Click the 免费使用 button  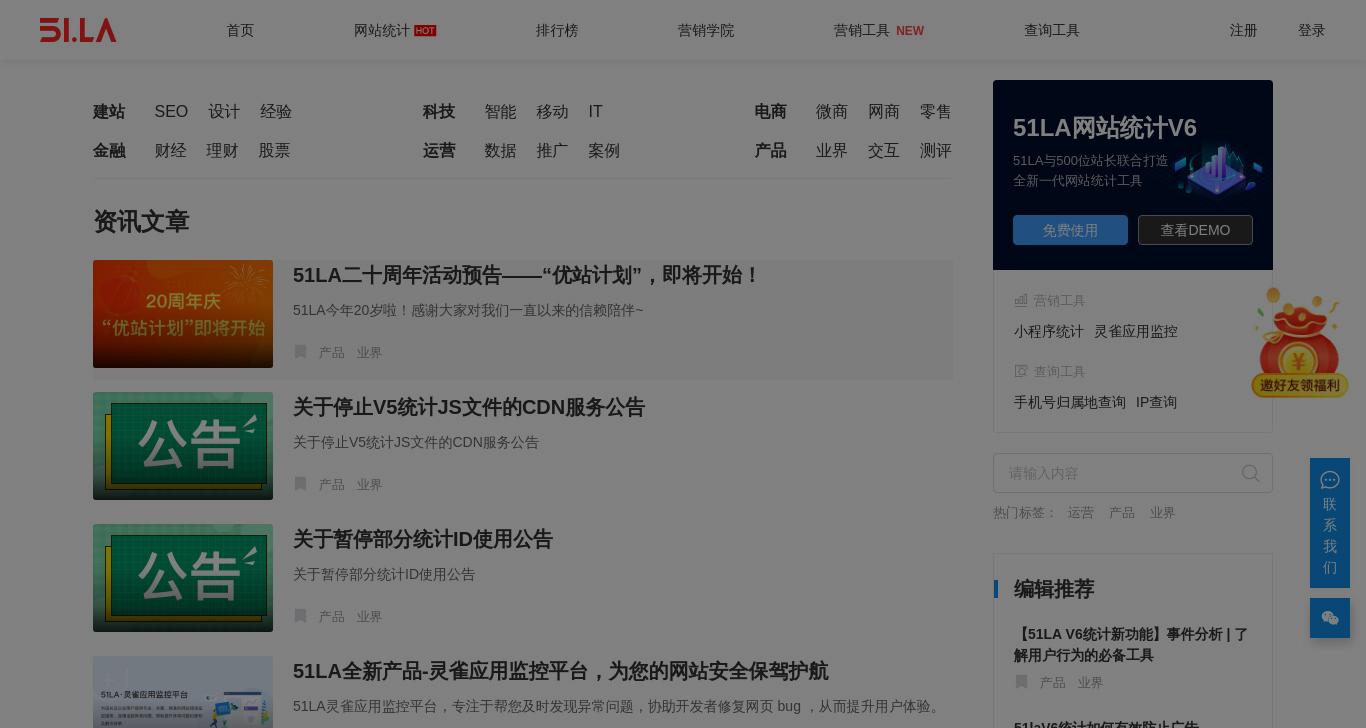point(1070,230)
